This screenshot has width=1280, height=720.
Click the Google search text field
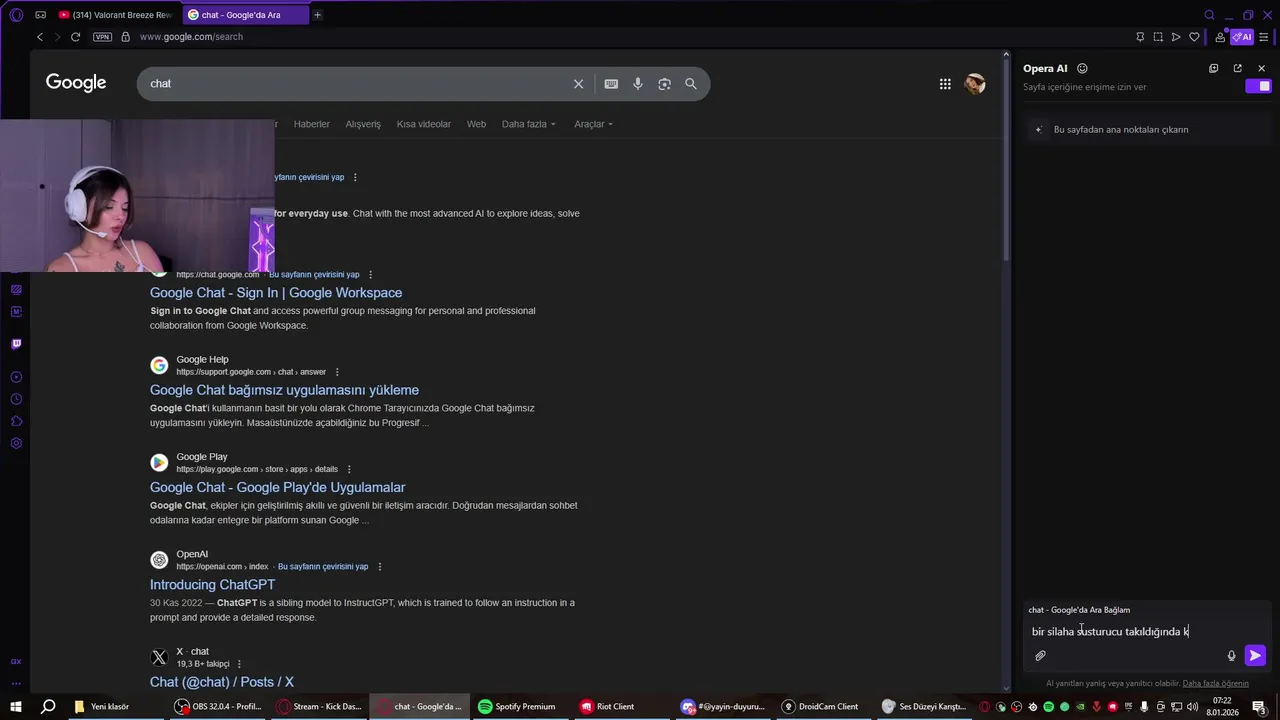[355, 84]
